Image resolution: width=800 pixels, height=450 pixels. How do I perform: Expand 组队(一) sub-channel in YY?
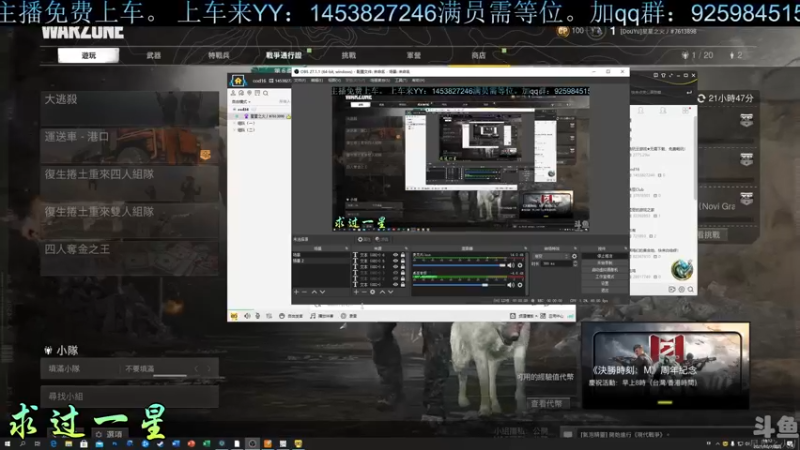tap(234, 123)
